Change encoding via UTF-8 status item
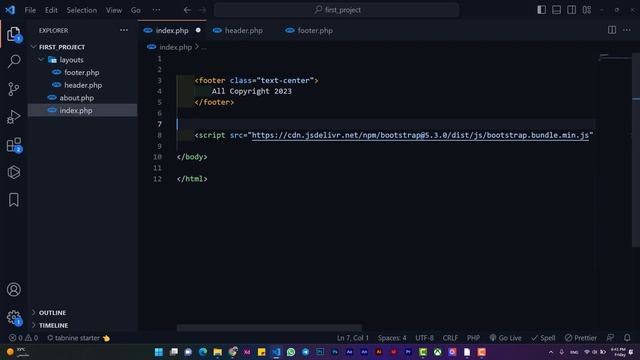The width and height of the screenshot is (640, 360). [424, 338]
